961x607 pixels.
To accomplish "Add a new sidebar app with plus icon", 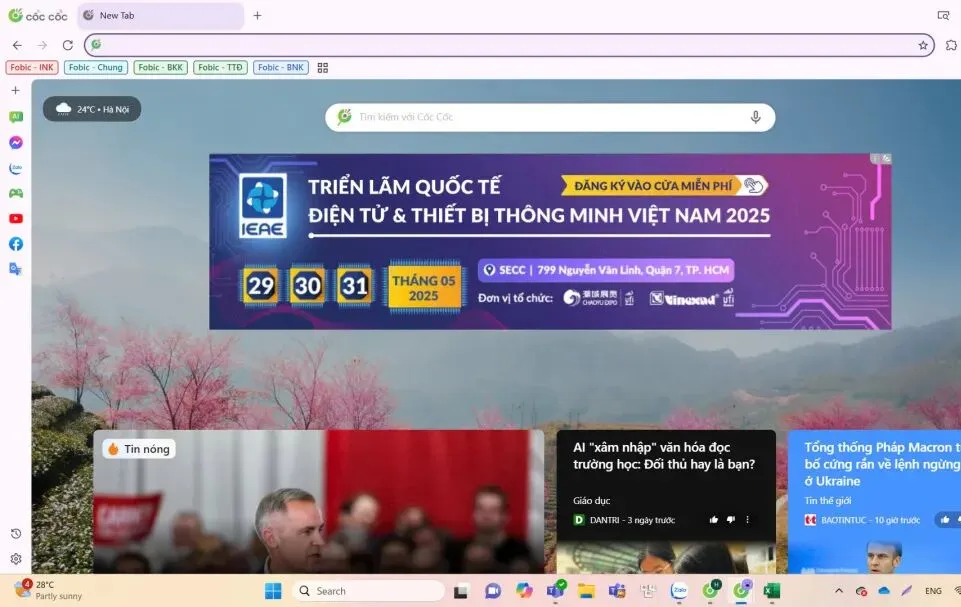I will (x=16, y=90).
